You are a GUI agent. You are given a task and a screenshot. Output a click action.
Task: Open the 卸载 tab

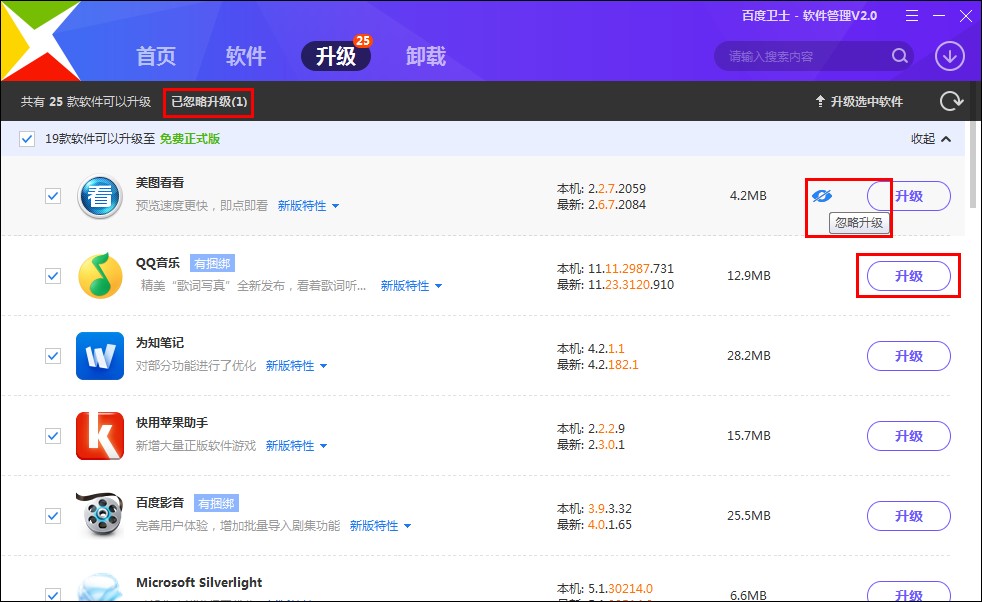426,56
